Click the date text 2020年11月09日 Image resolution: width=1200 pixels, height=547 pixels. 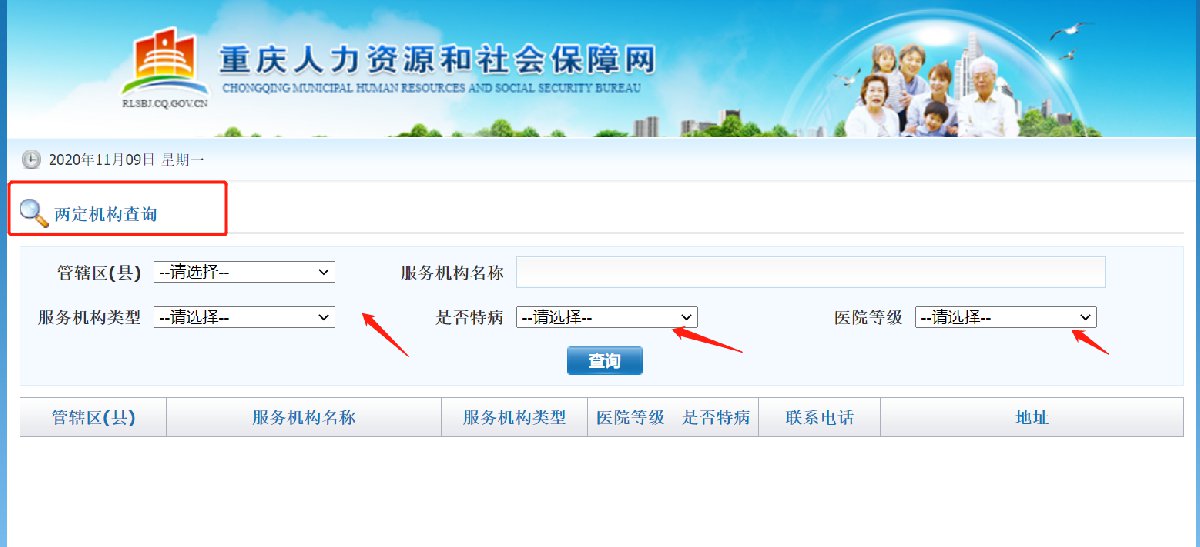click(102, 160)
